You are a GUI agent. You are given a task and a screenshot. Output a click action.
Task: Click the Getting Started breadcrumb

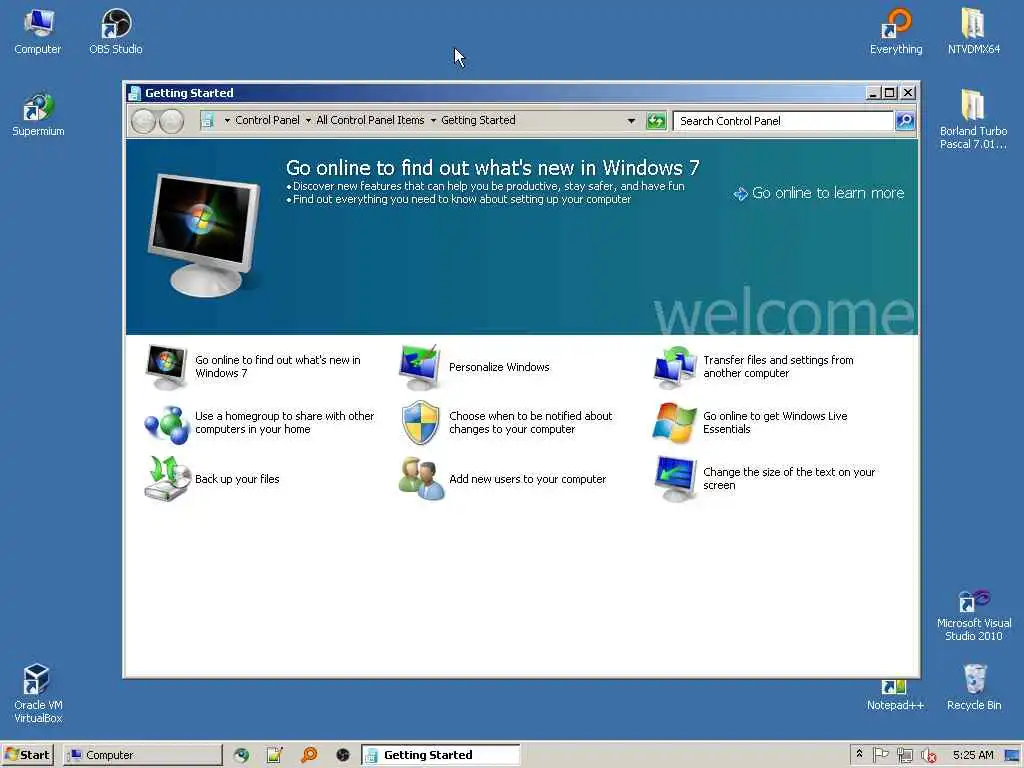478,120
